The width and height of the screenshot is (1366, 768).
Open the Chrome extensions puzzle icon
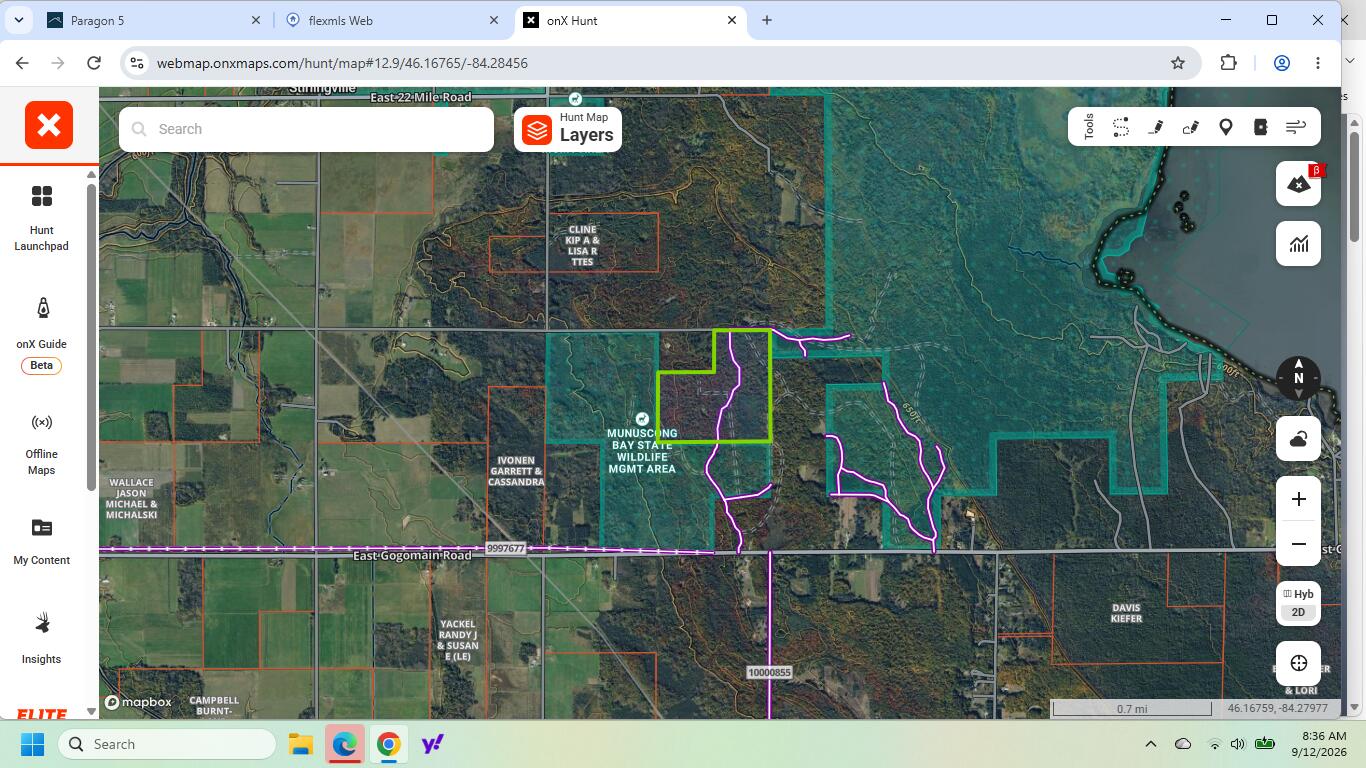click(x=1228, y=63)
